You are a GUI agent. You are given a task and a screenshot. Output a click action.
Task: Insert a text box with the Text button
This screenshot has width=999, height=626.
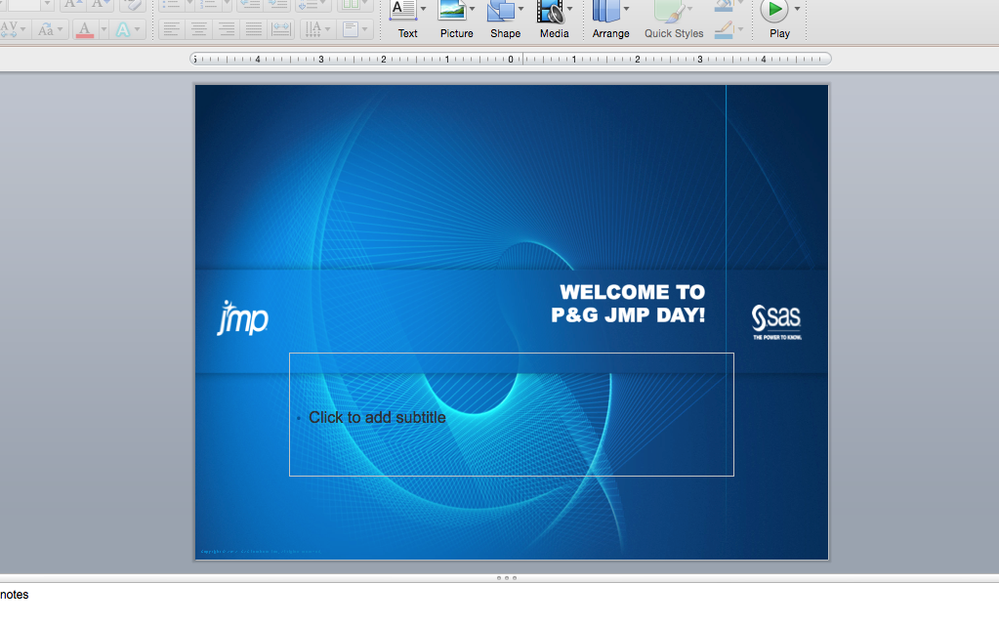[x=403, y=11]
